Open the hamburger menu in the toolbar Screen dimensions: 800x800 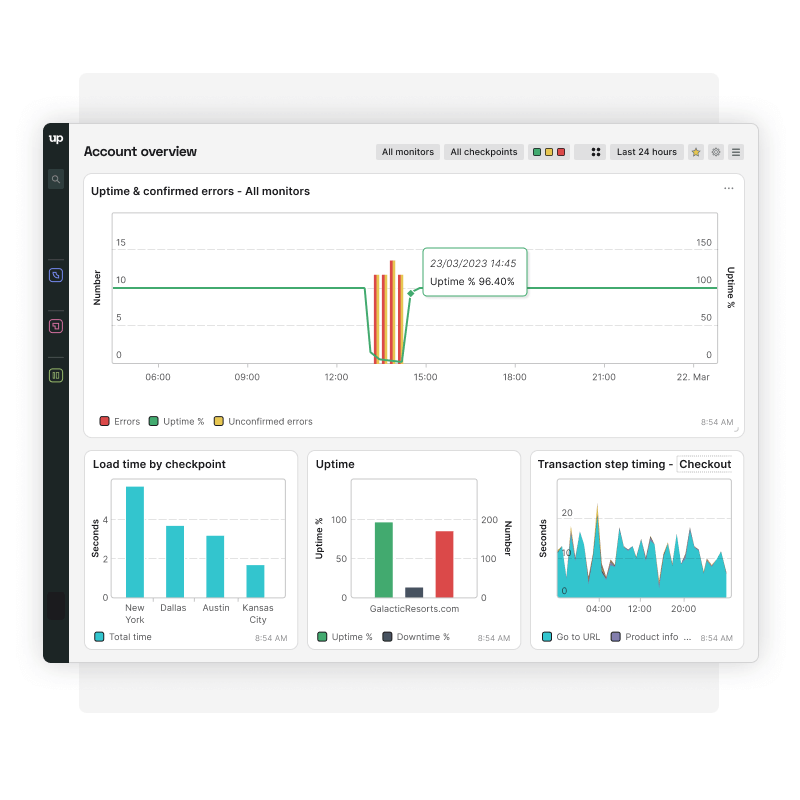[736, 152]
